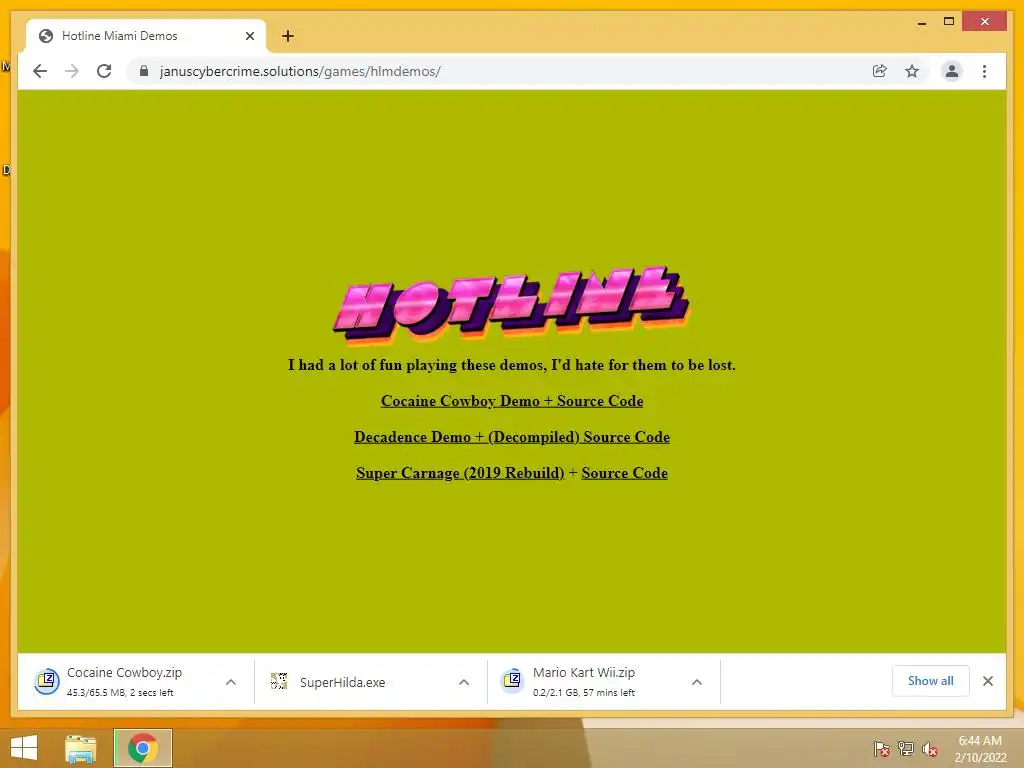Open the Chrome profile avatar
The image size is (1024, 768).
(952, 71)
